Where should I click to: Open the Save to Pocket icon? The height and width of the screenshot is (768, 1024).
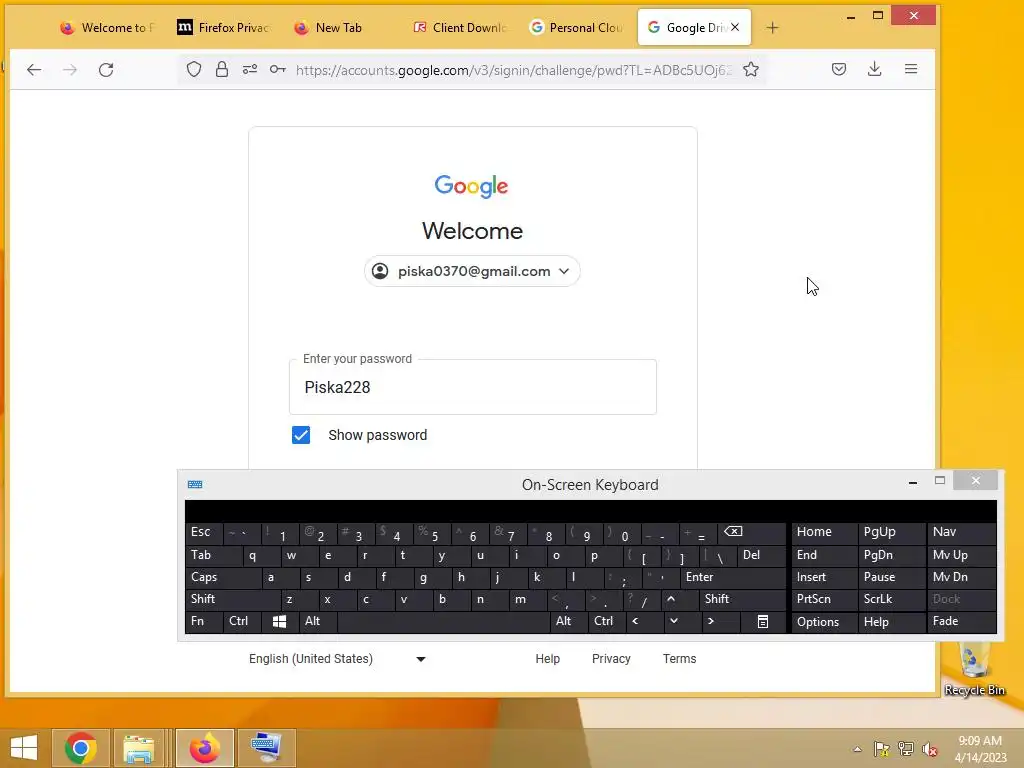pos(839,69)
